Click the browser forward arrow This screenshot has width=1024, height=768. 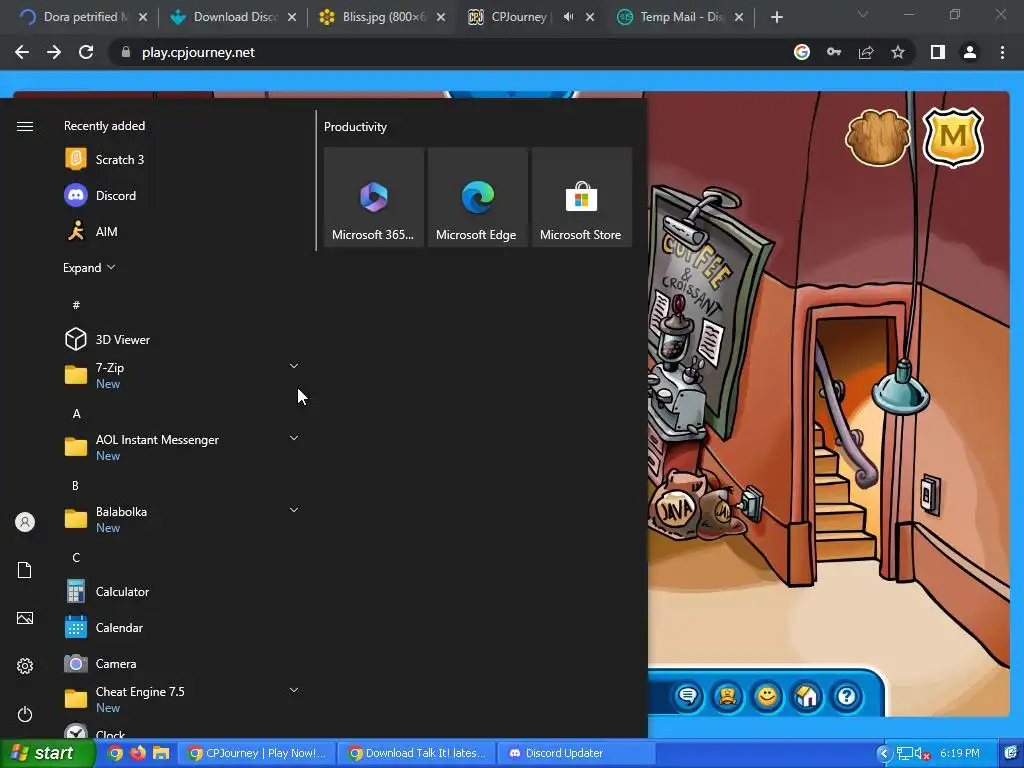coord(54,52)
